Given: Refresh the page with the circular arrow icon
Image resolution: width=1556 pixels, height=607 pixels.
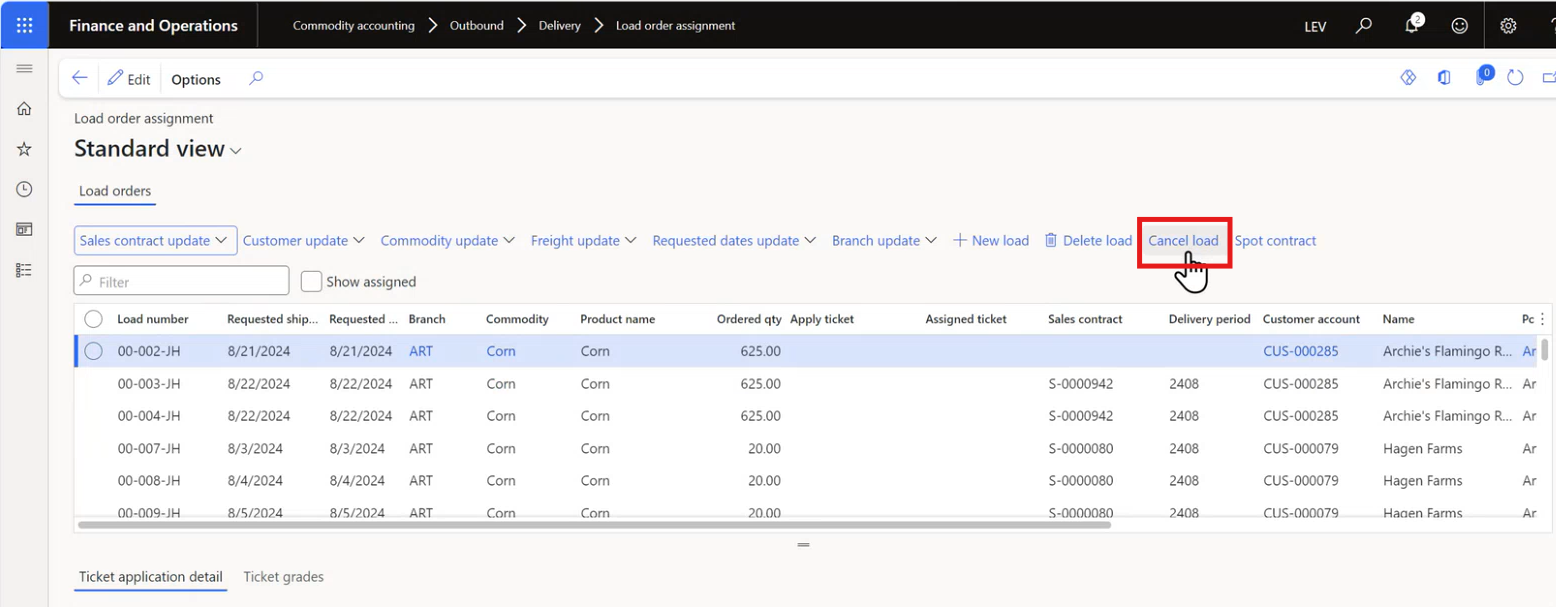Looking at the screenshot, I should pos(1515,77).
